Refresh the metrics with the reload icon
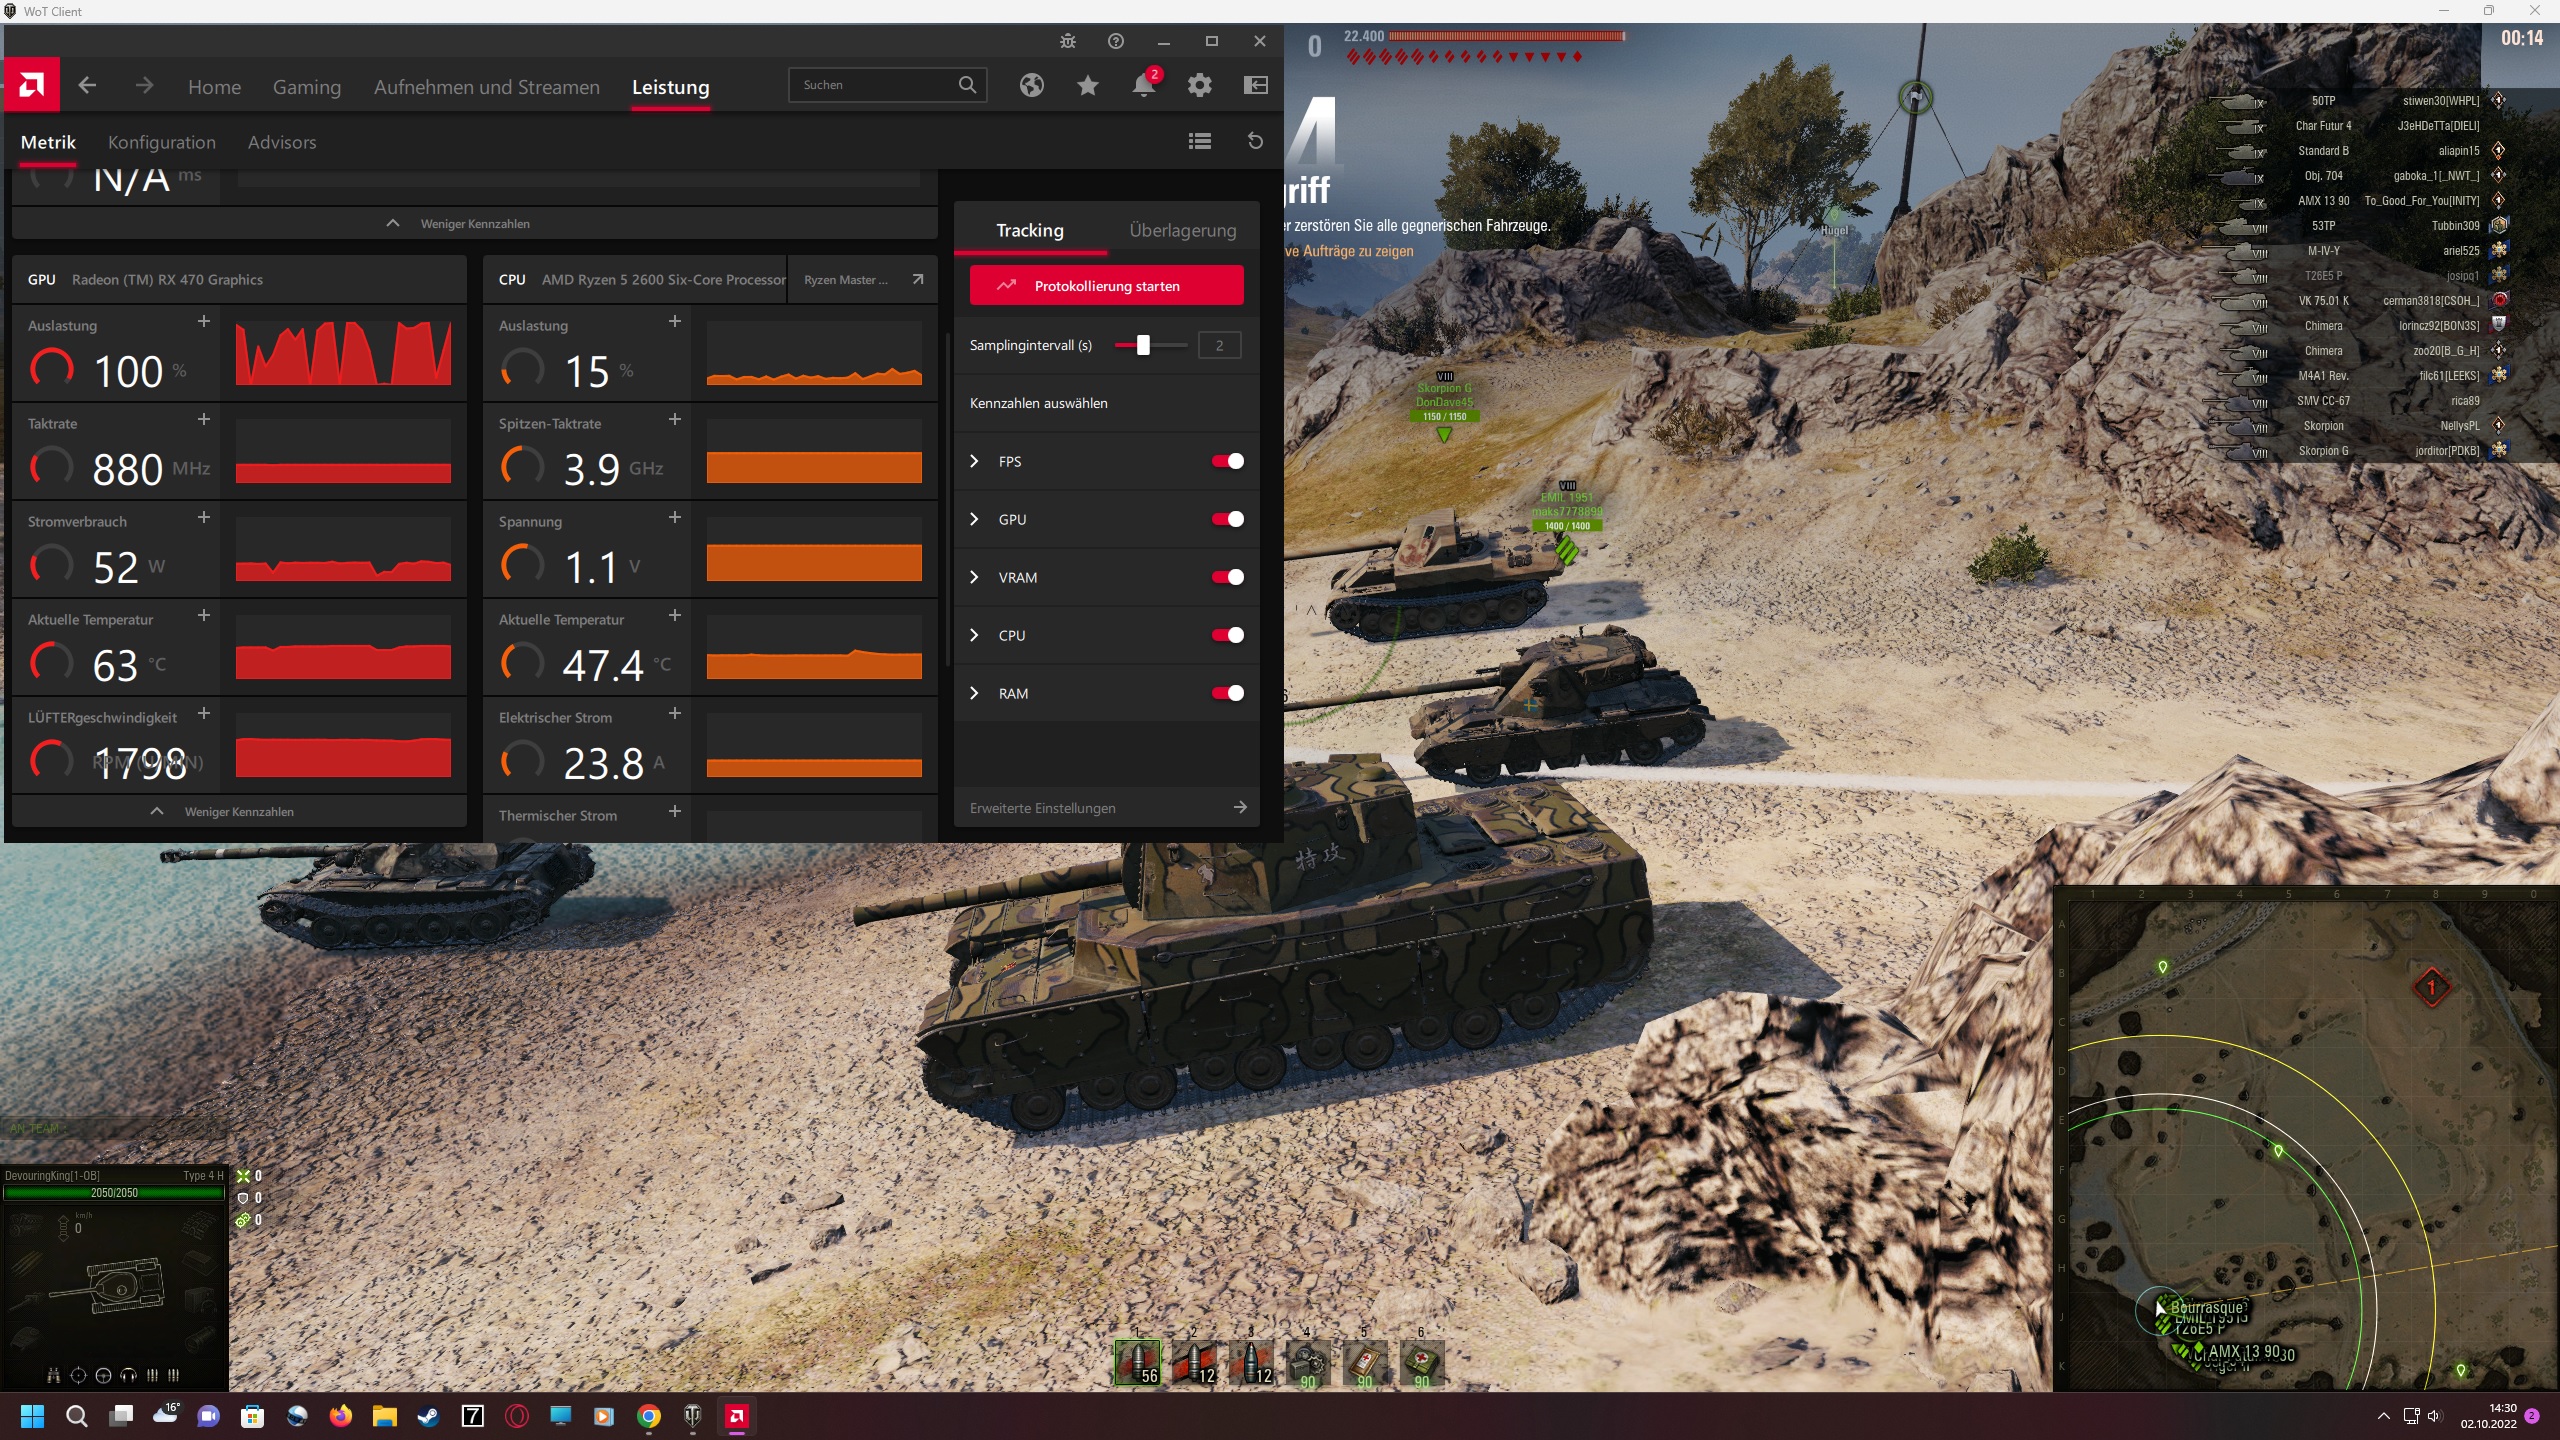This screenshot has height=1440, width=2560. click(1254, 141)
